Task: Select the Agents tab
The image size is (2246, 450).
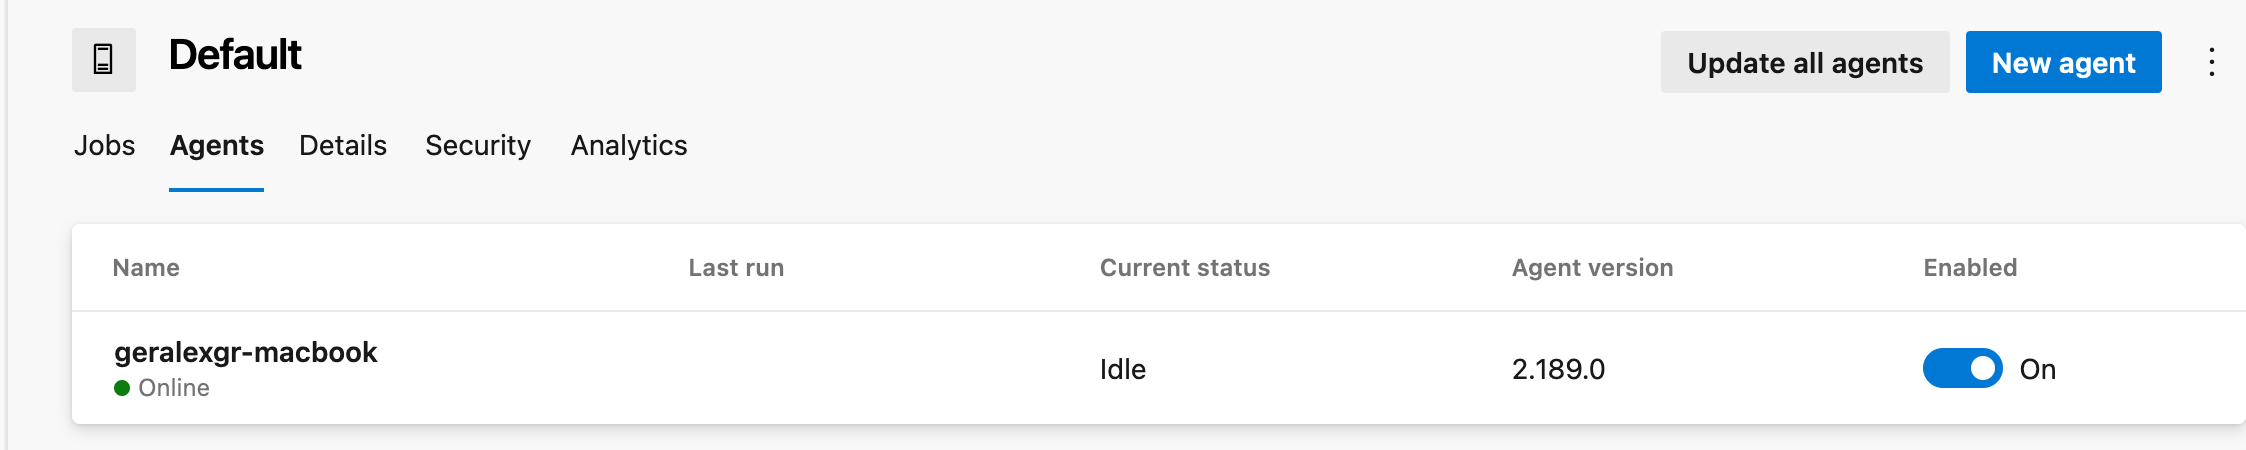Action: [x=216, y=146]
